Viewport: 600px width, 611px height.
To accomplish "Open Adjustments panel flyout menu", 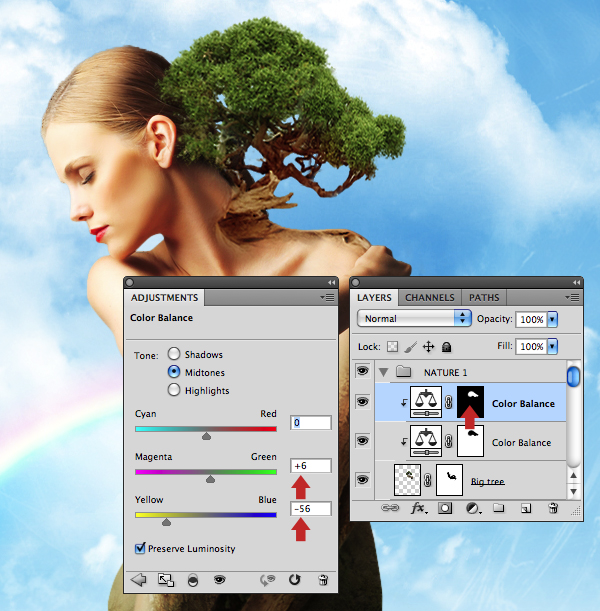I will pos(327,298).
